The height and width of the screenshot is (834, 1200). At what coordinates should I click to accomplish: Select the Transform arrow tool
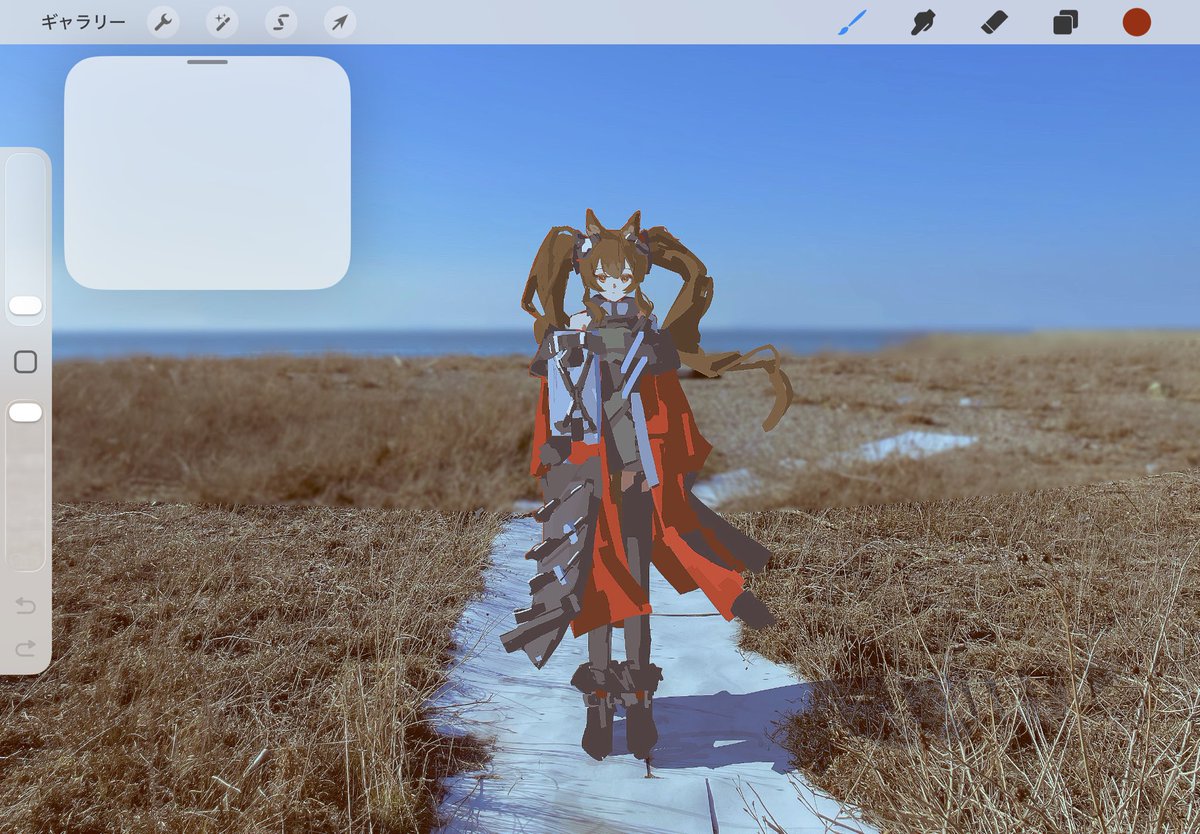[340, 22]
